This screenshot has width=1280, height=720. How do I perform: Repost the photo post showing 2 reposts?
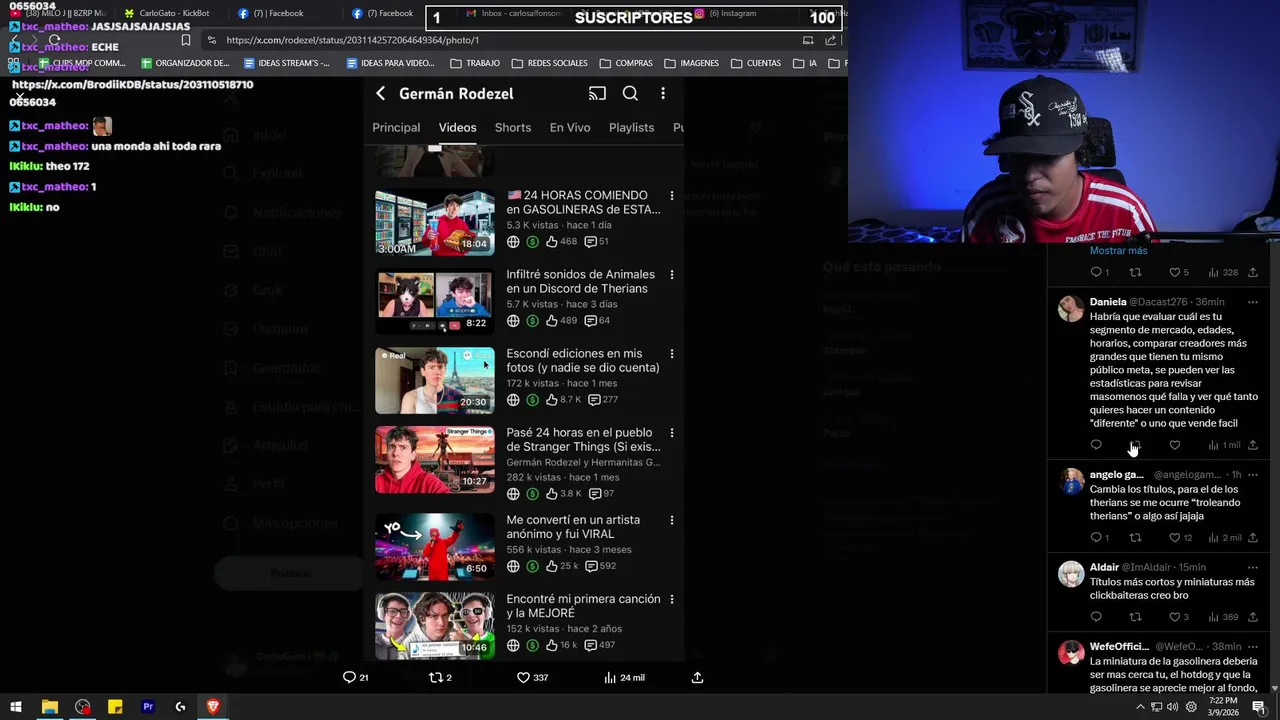coord(435,677)
